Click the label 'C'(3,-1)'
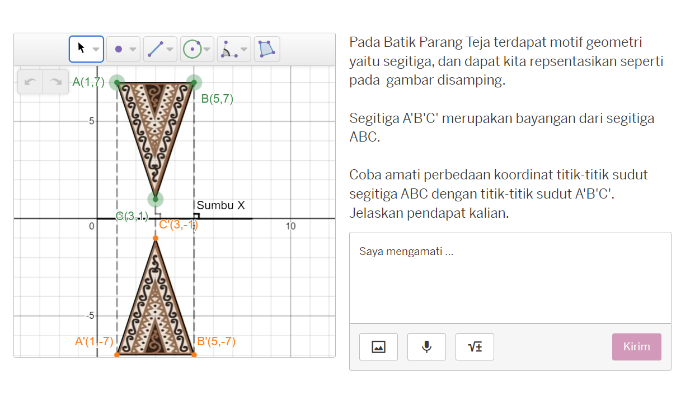Image resolution: width=676 pixels, height=400 pixels. pos(178,225)
